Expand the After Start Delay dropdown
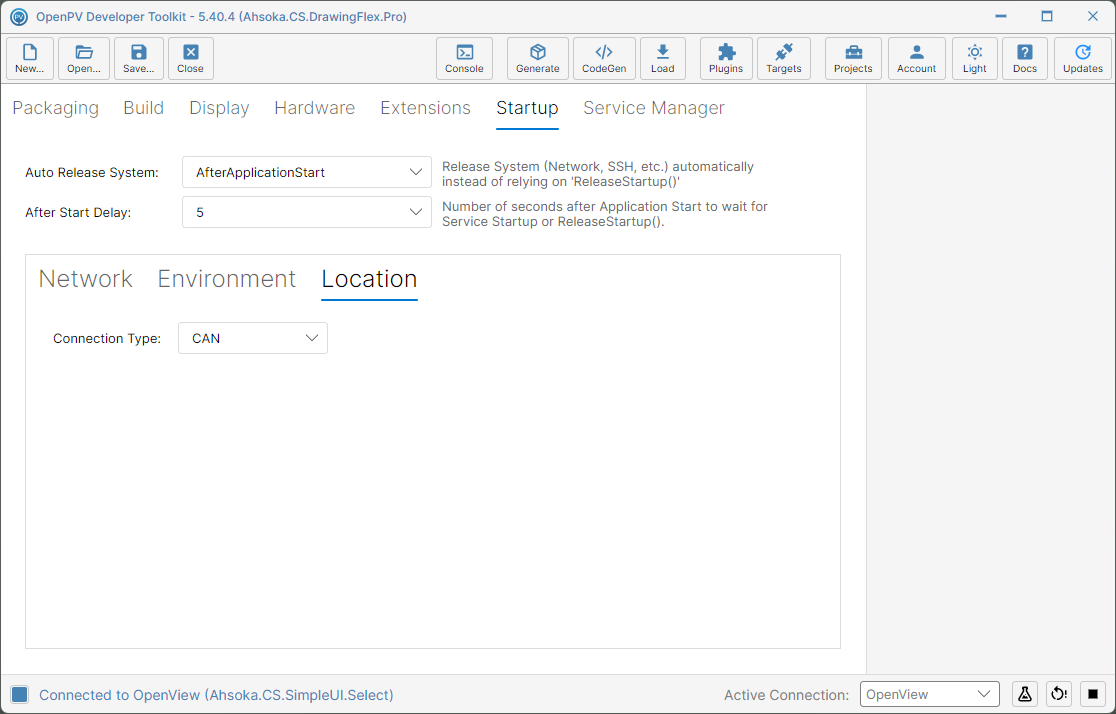Viewport: 1116px width, 714px height. [x=307, y=212]
